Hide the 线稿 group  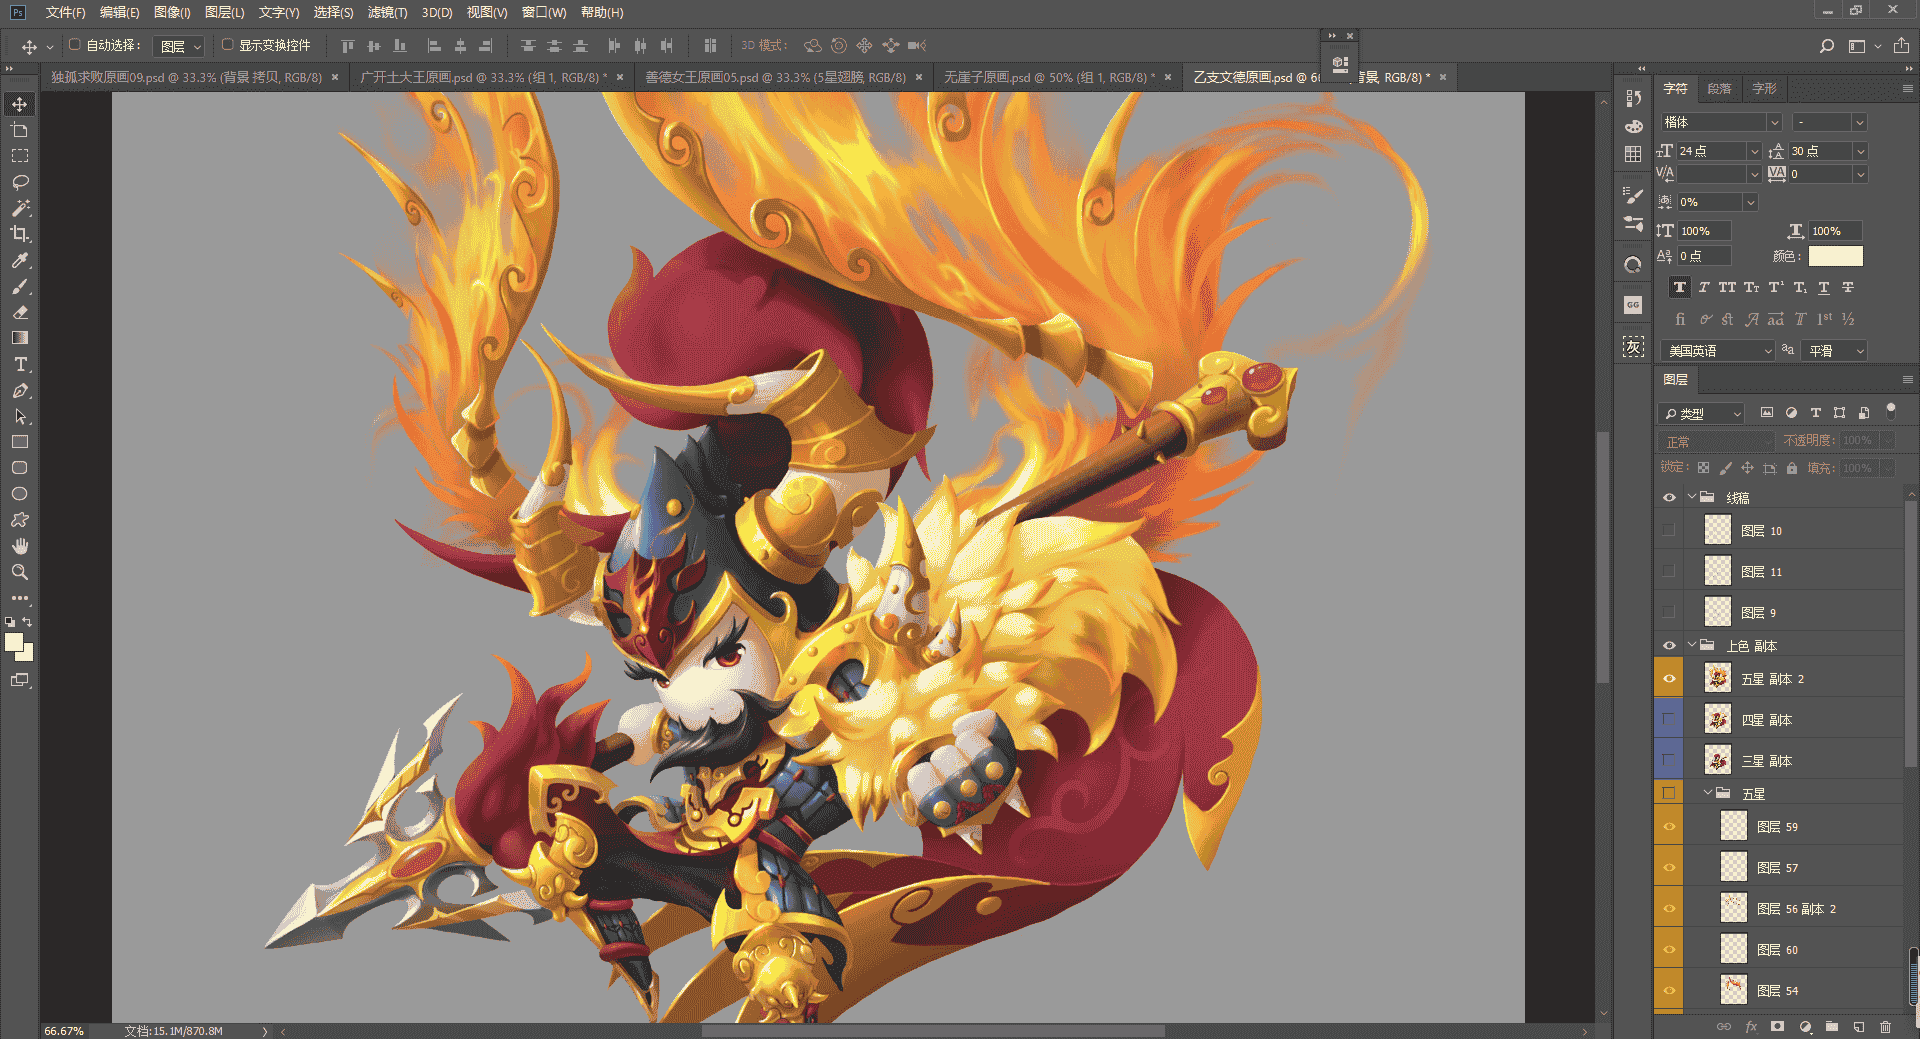[x=1669, y=498]
